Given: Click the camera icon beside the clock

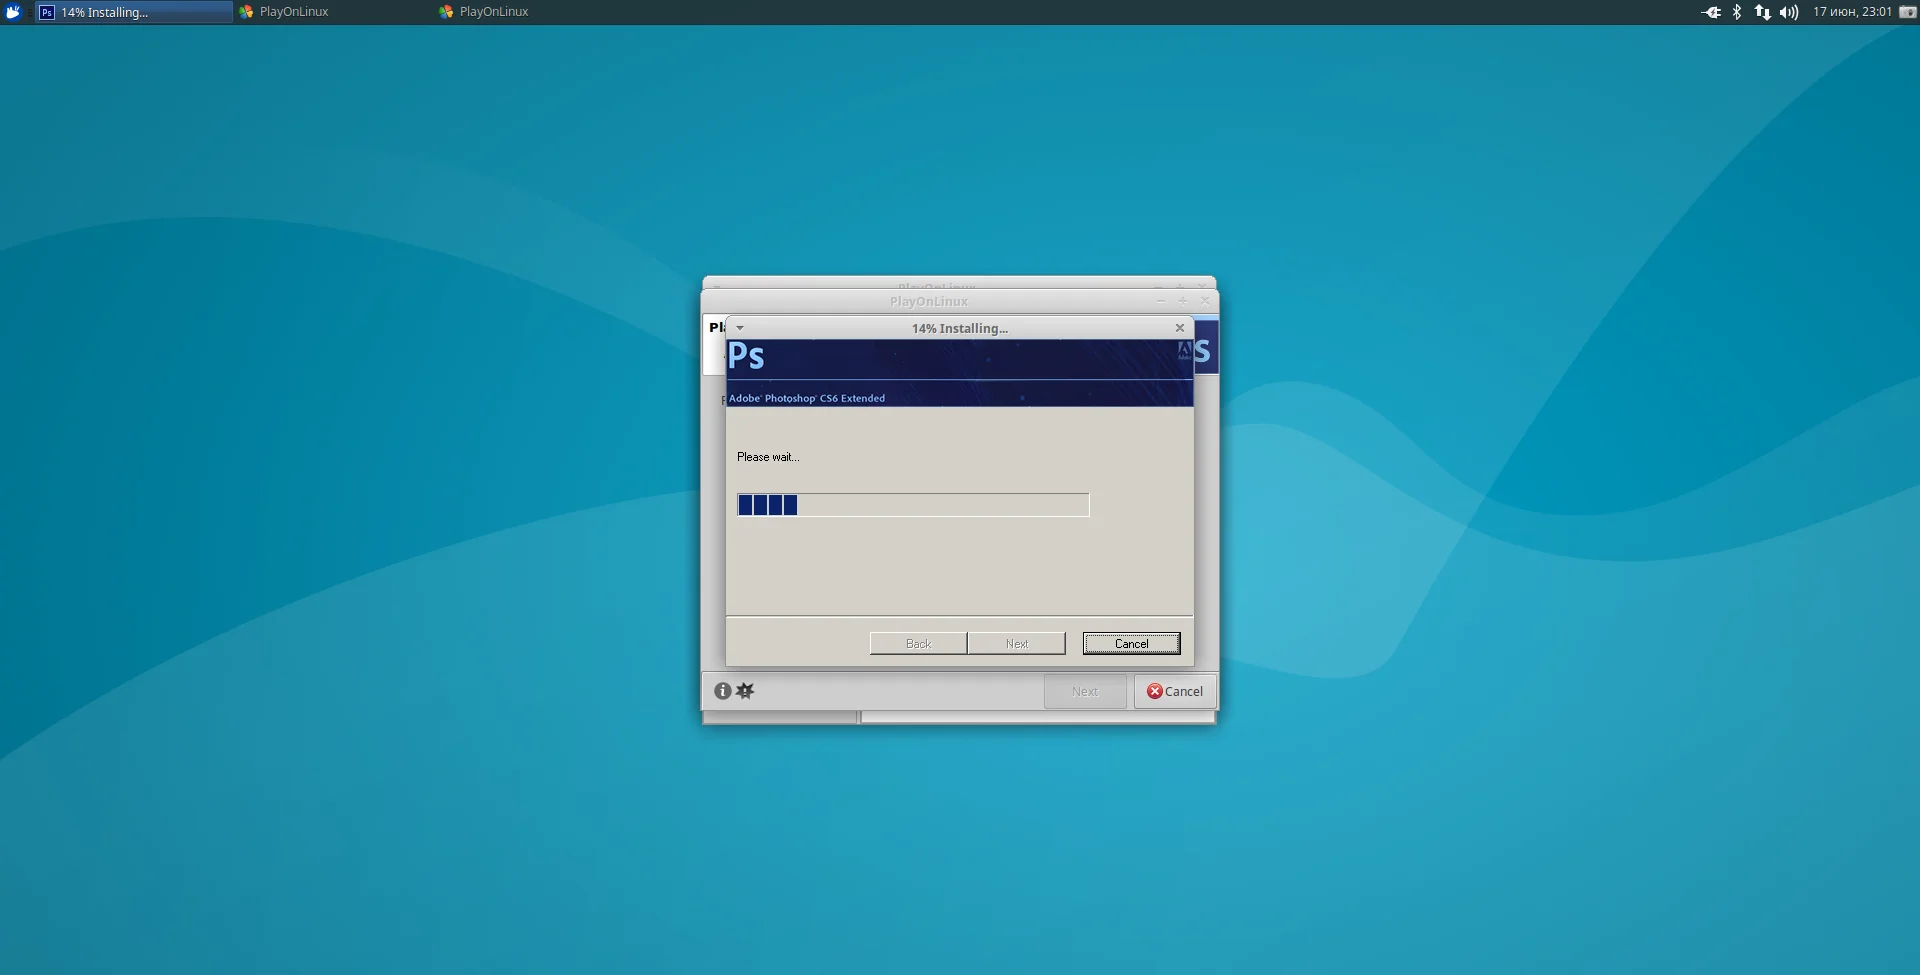Looking at the screenshot, I should pyautogui.click(x=1908, y=12).
